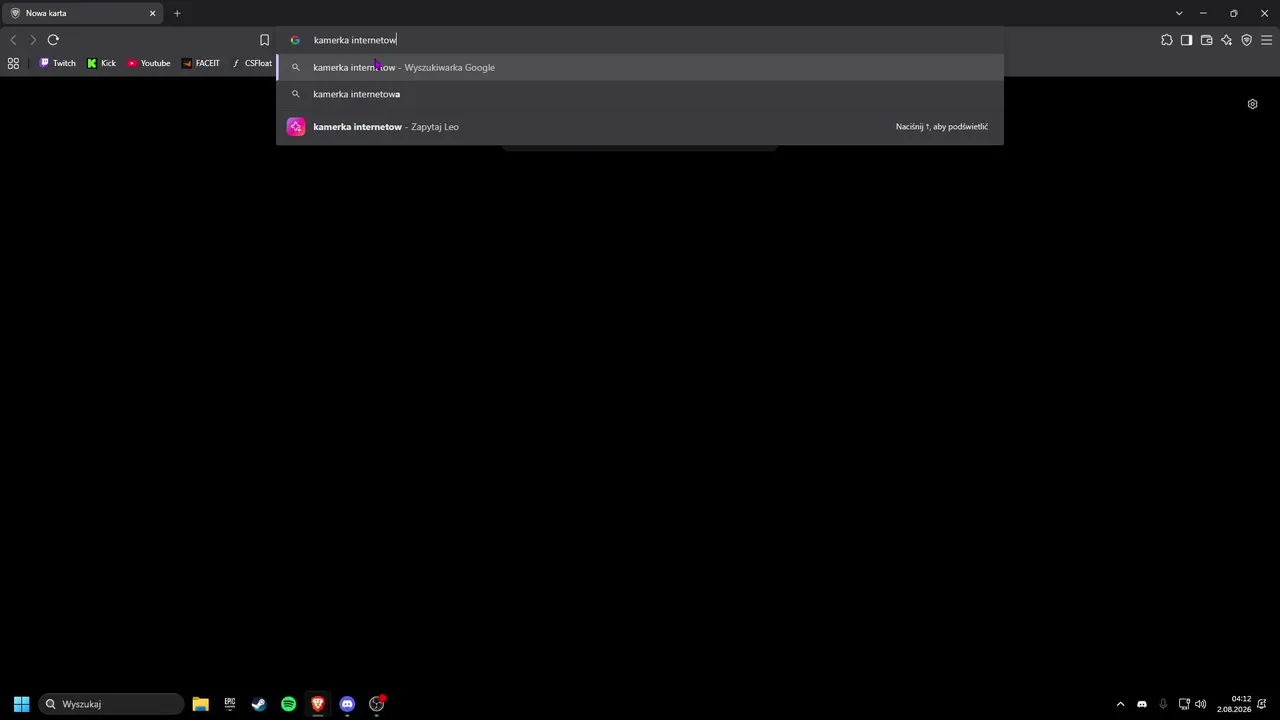
Task: Open the notifications bell icon
Action: pyautogui.click(x=1262, y=704)
